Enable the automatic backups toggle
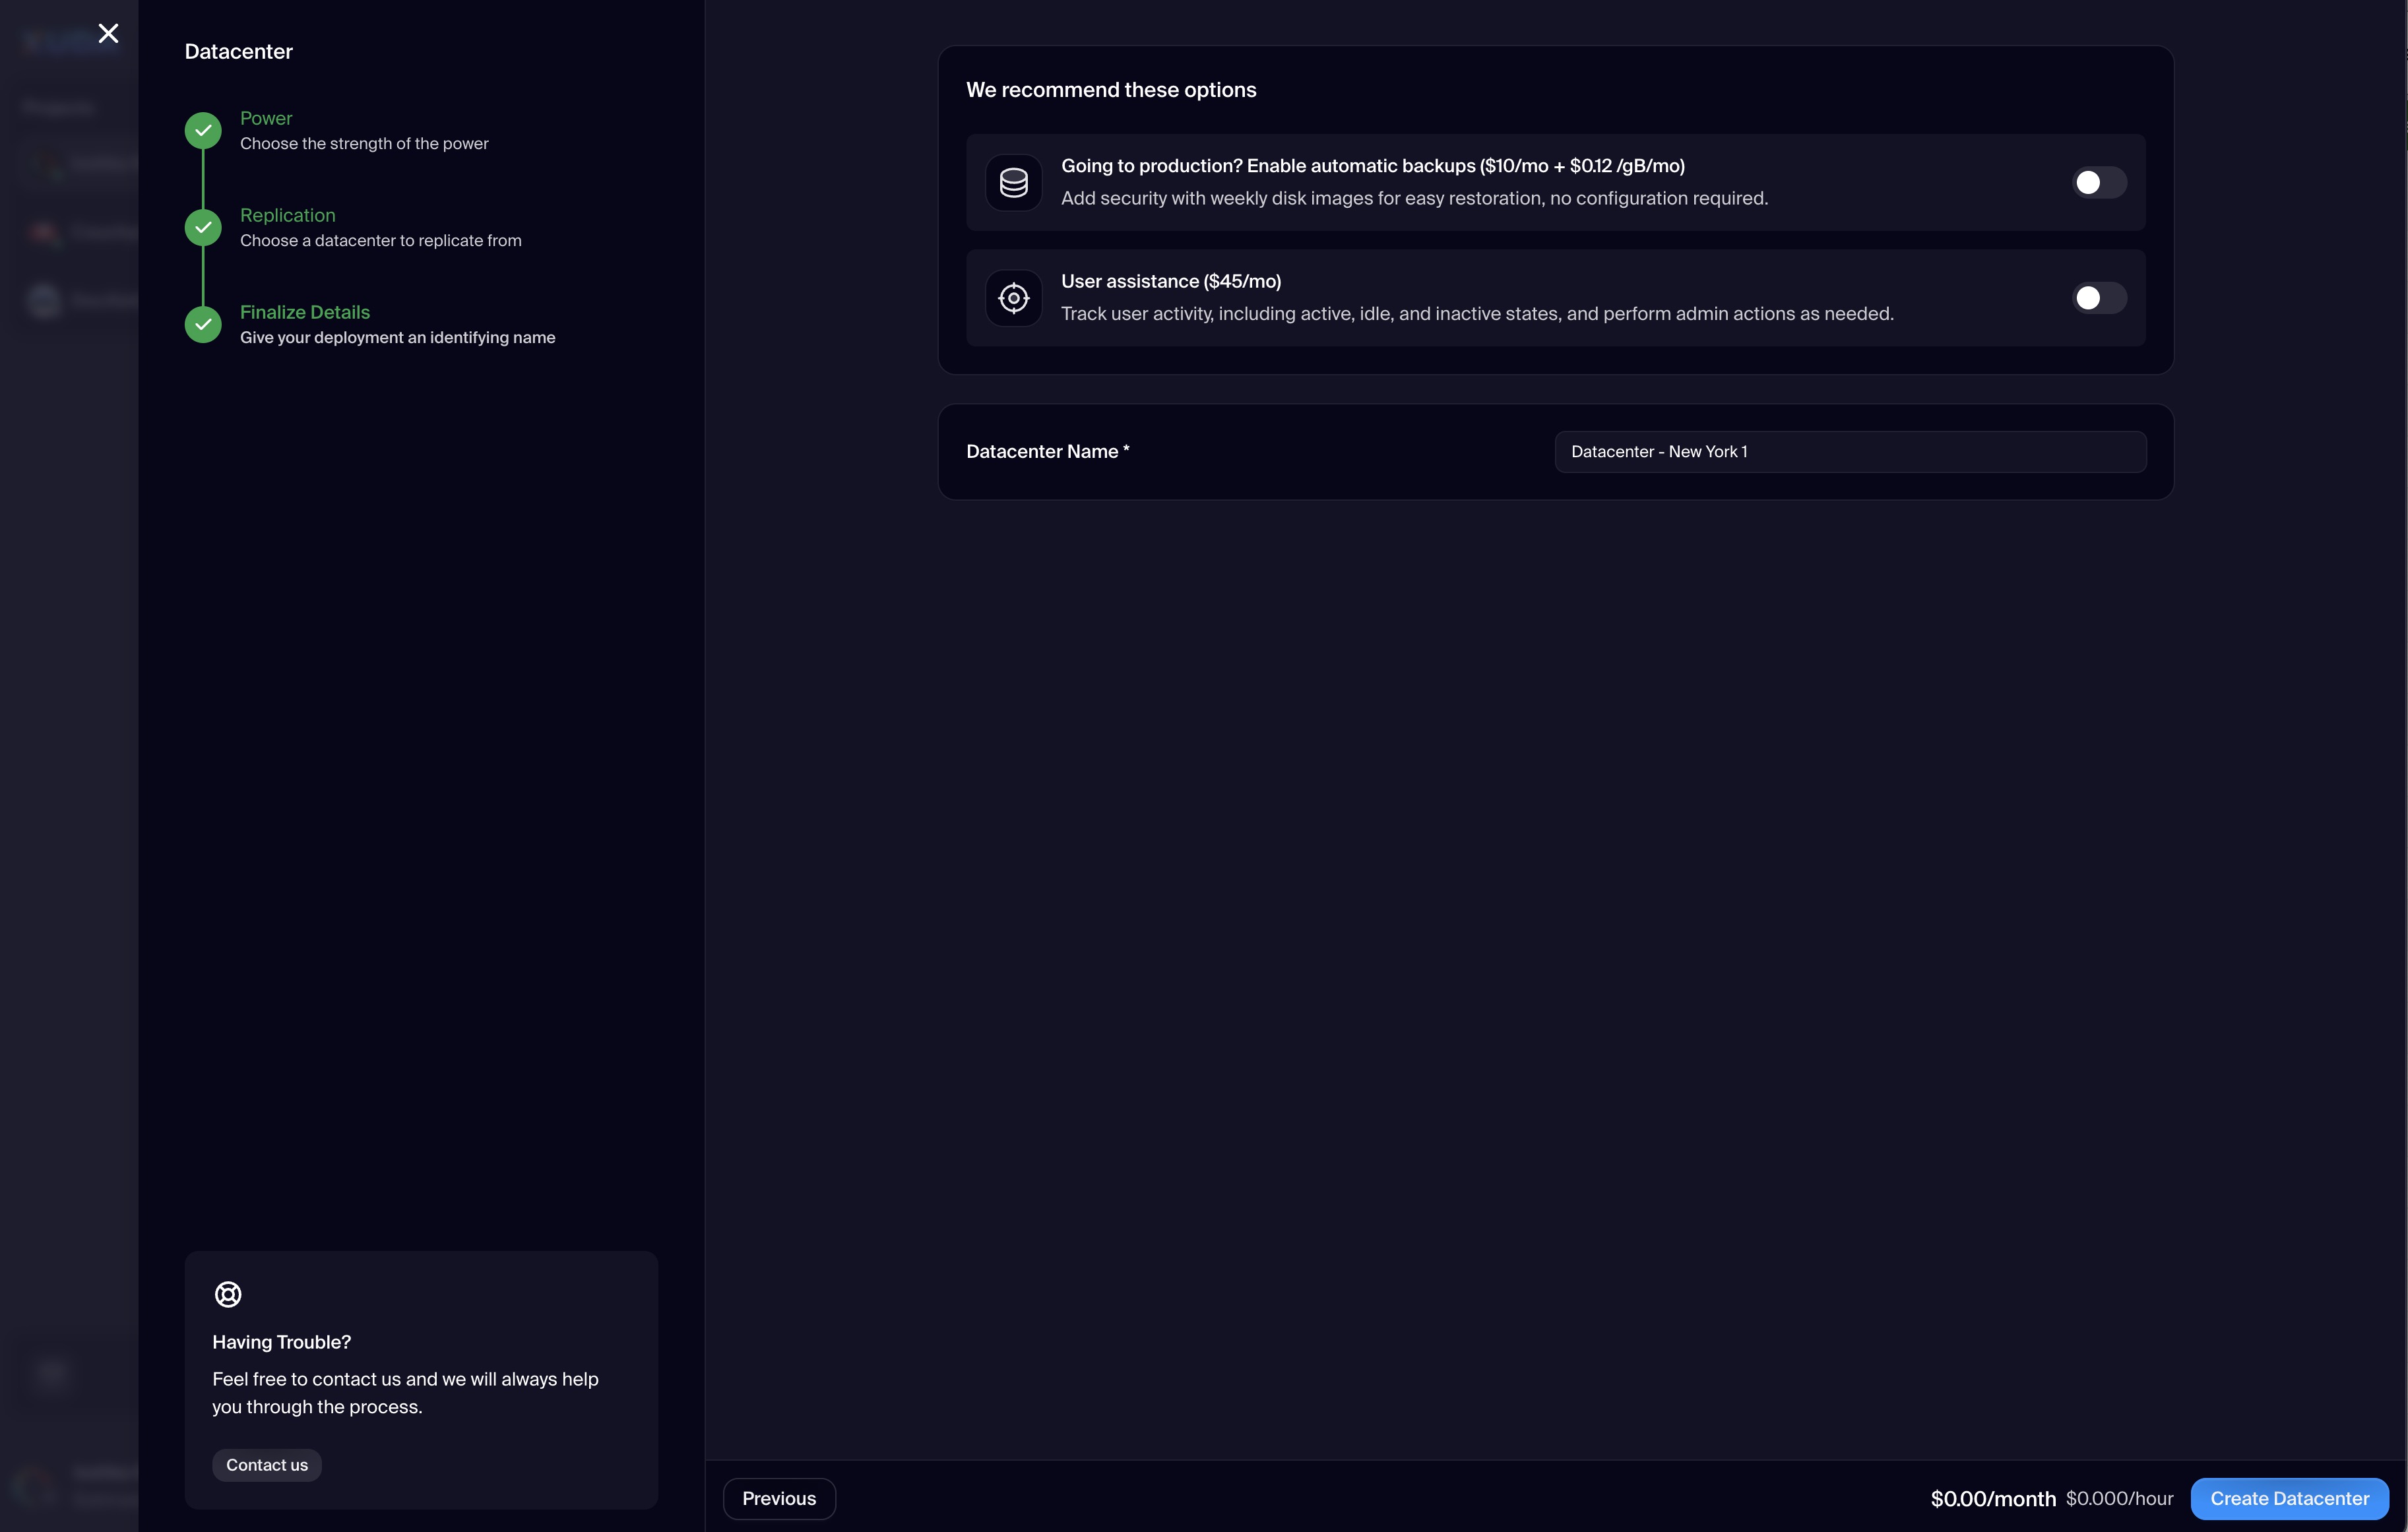 (x=2098, y=183)
